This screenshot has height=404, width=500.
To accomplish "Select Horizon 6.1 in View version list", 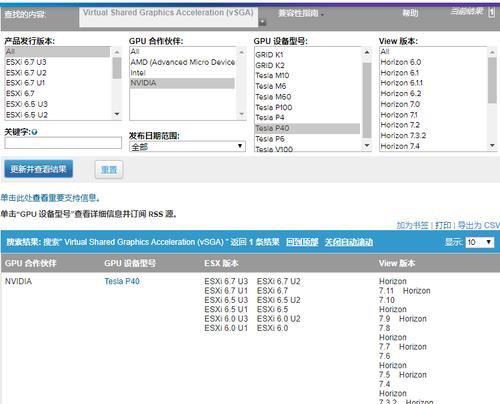I will [x=433, y=73].
